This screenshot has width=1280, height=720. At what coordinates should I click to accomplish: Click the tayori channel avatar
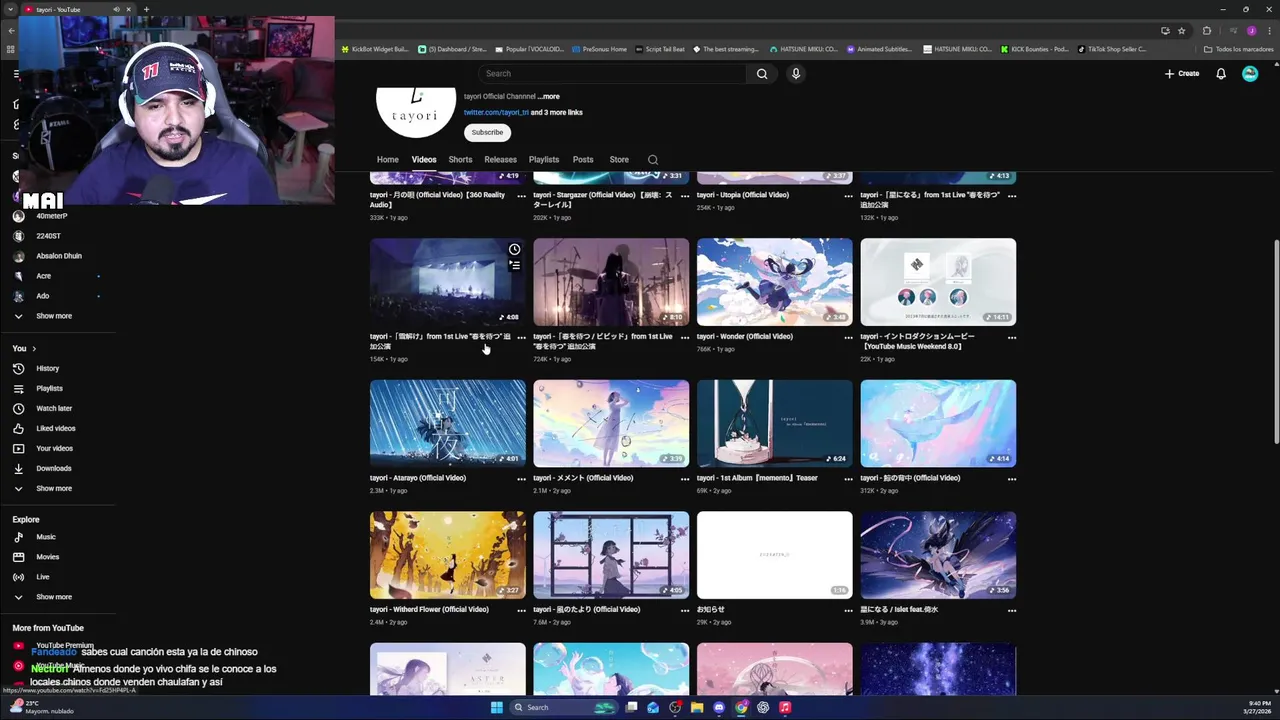coord(416,110)
